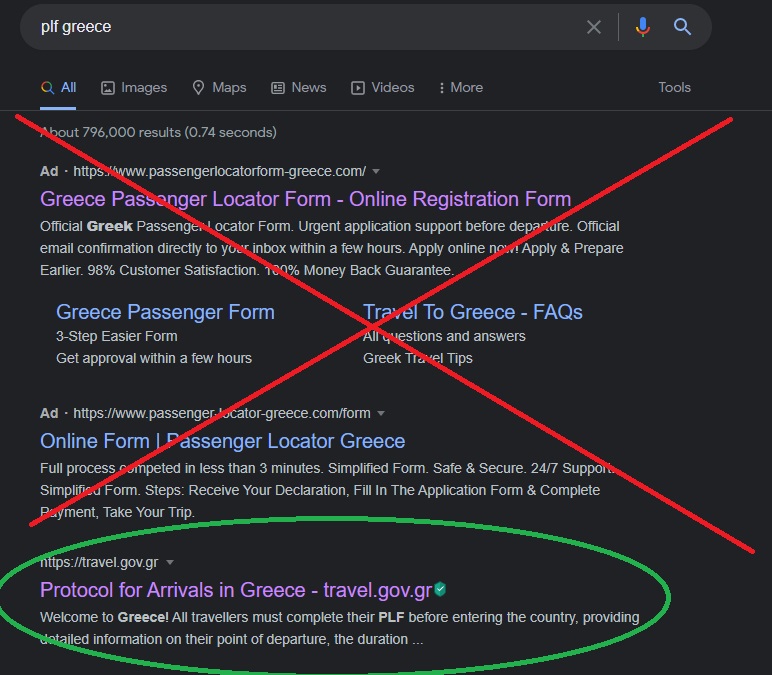Click 'Greek Travel Tips' text
The image size is (772, 675).
pos(418,358)
